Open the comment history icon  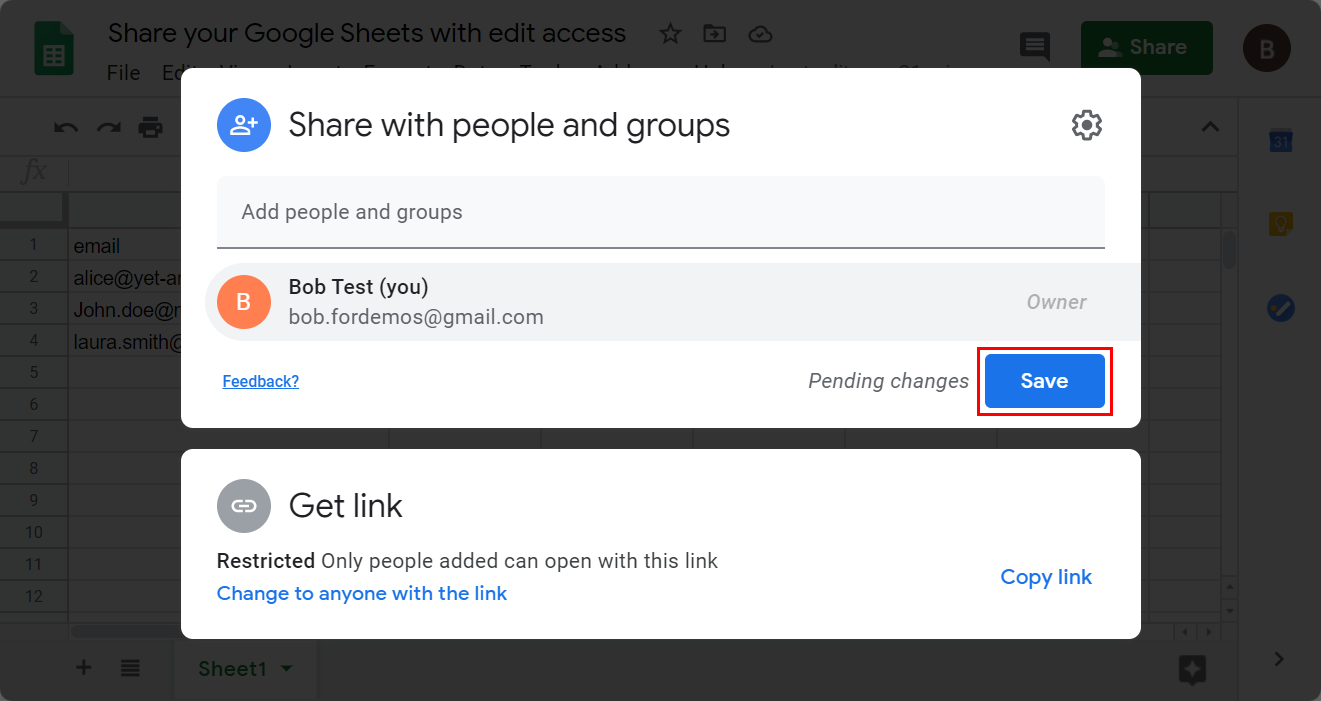[1034, 47]
